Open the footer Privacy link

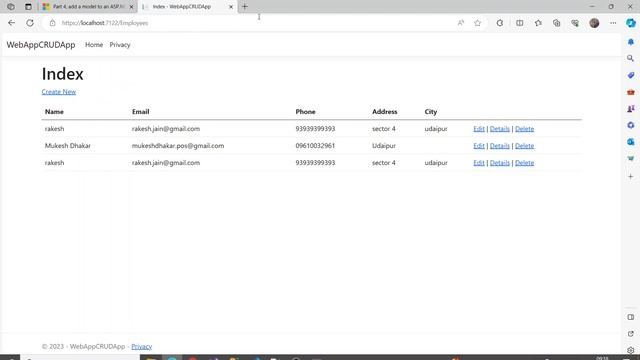tap(142, 347)
